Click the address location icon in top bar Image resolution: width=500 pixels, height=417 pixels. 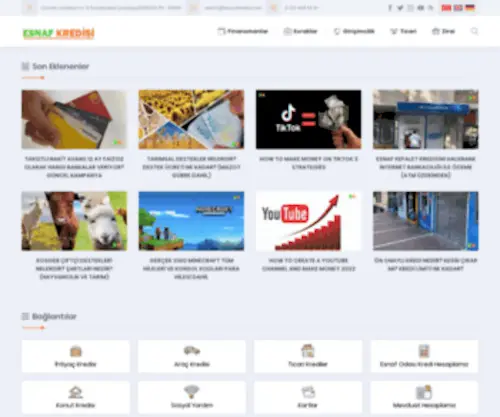(x=29, y=8)
